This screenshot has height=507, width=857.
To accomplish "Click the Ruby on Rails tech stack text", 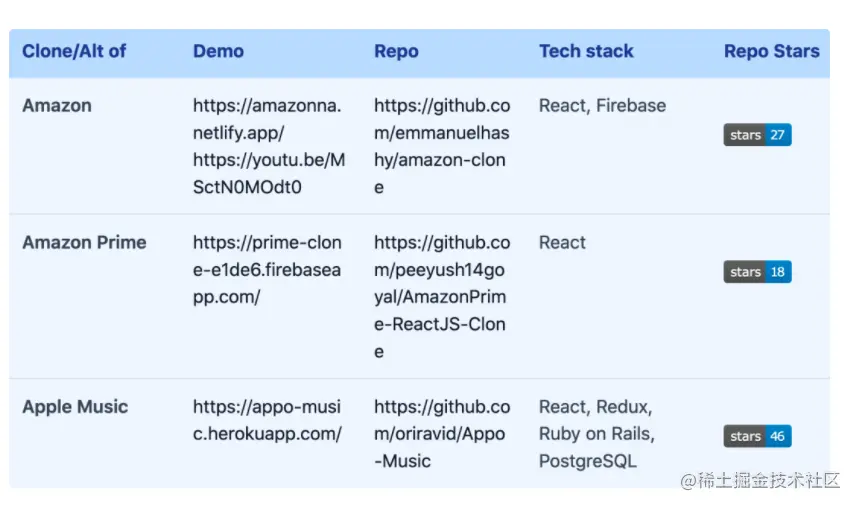I will (x=596, y=434).
